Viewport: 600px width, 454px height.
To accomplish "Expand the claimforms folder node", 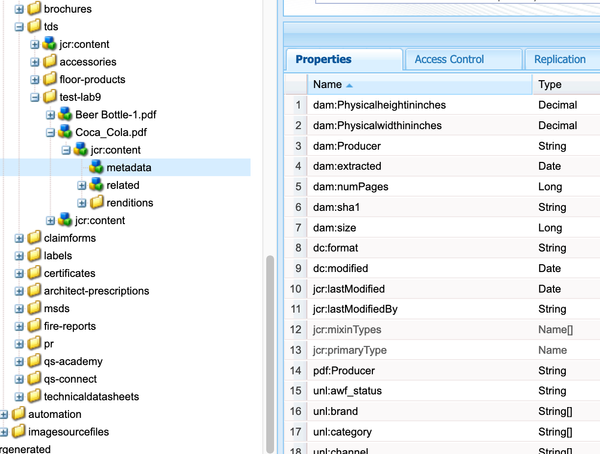I will point(20,238).
